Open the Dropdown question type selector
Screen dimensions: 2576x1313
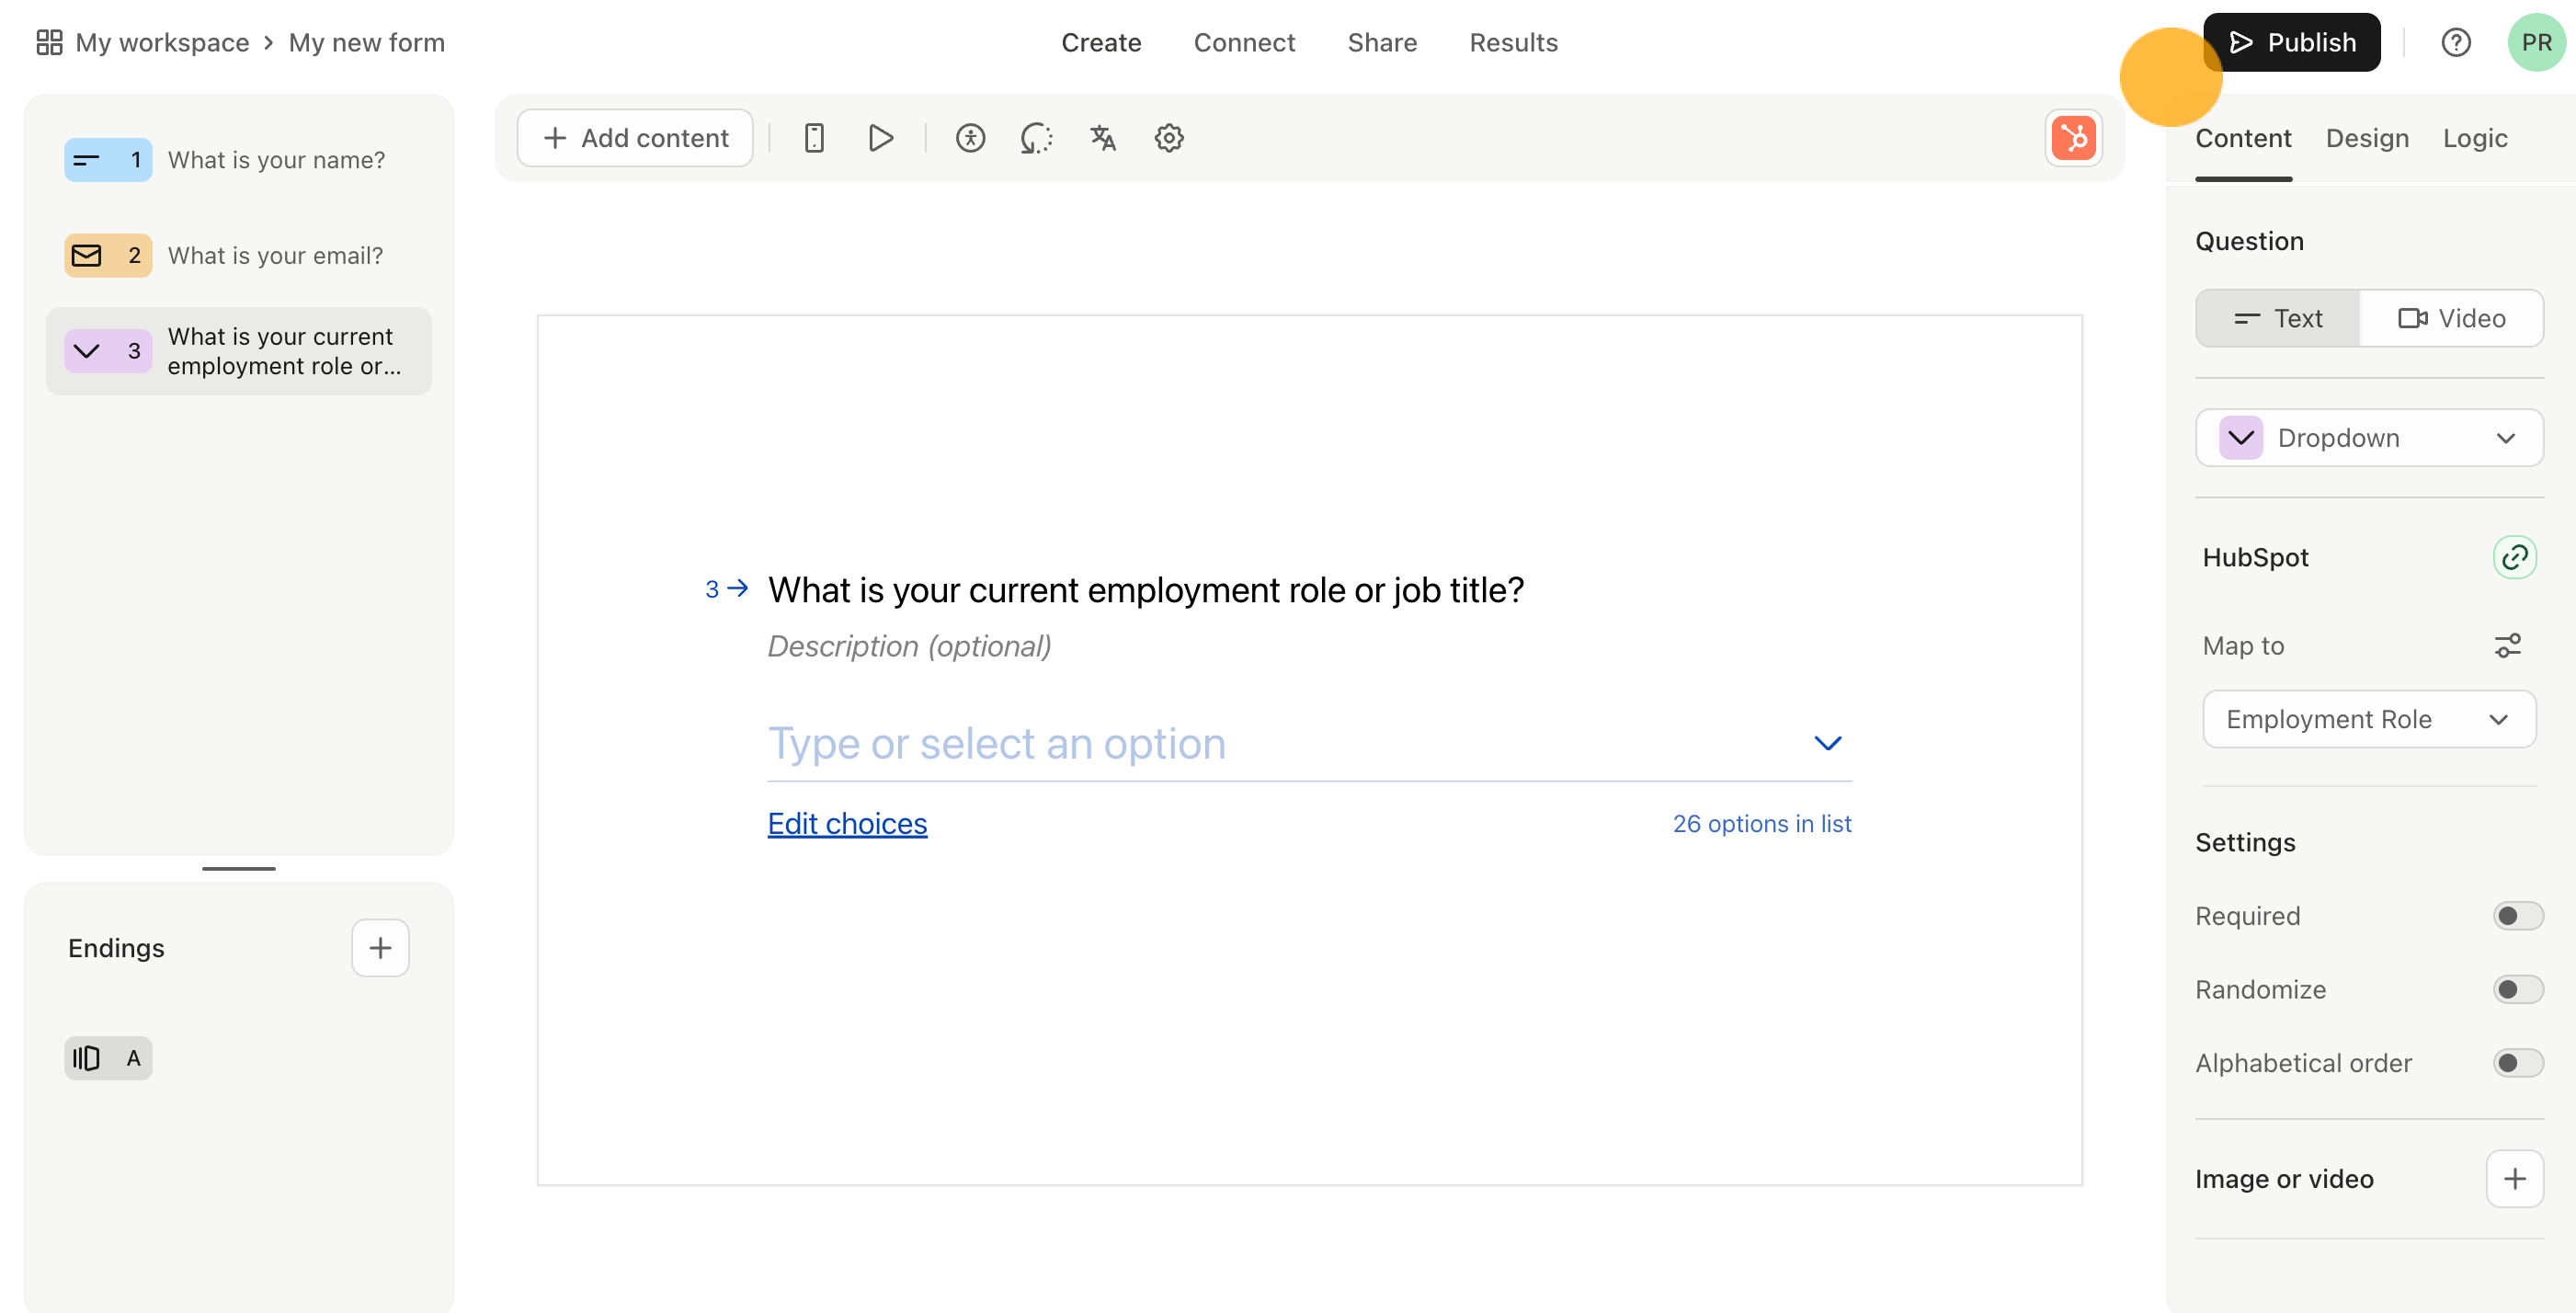click(2368, 438)
